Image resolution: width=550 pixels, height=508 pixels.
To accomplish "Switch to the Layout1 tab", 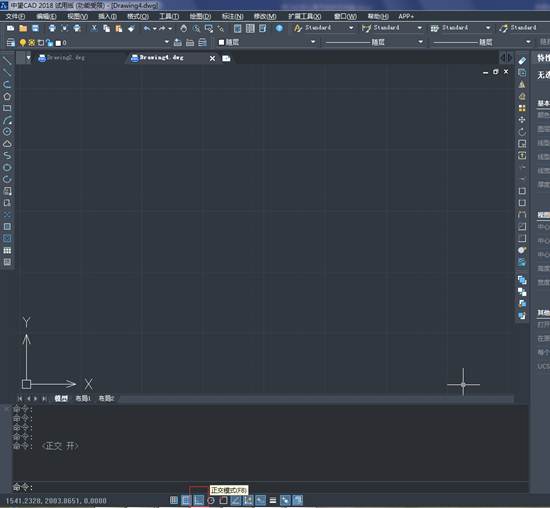I will coord(83,398).
